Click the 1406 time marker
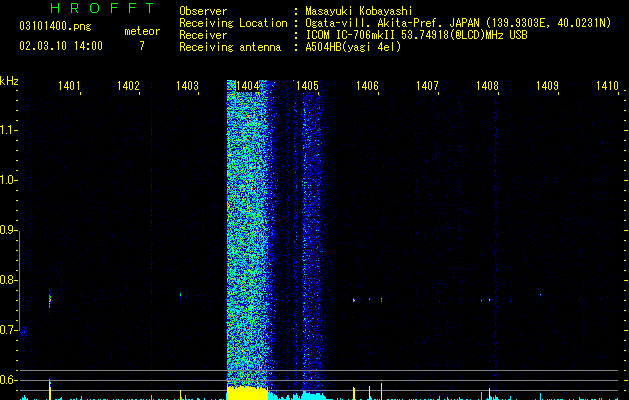The height and width of the screenshot is (400, 629). pos(367,86)
